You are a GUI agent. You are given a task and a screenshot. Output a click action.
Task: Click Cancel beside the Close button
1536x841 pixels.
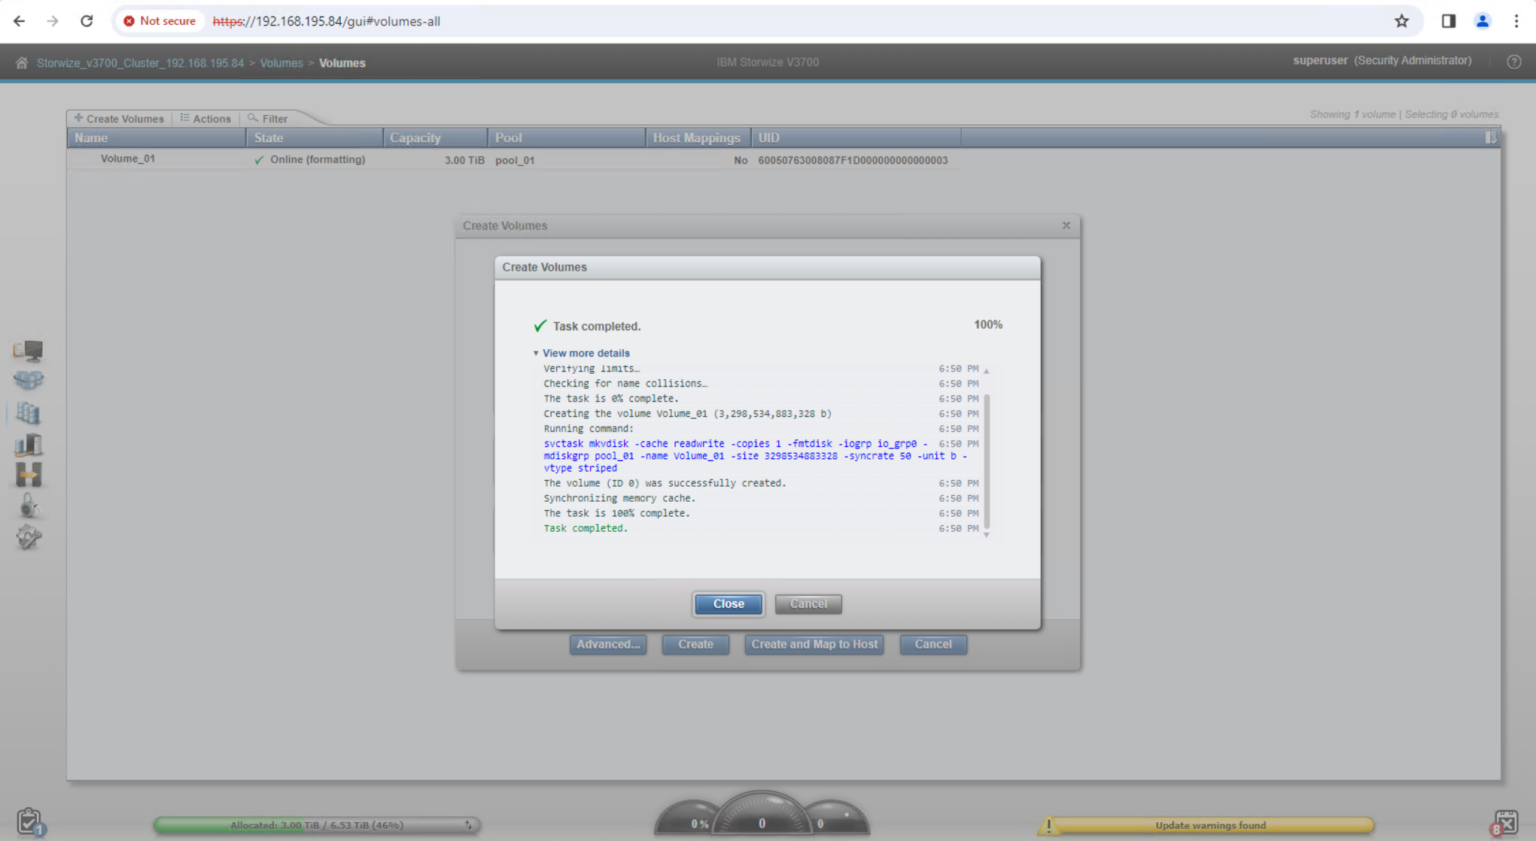point(808,604)
